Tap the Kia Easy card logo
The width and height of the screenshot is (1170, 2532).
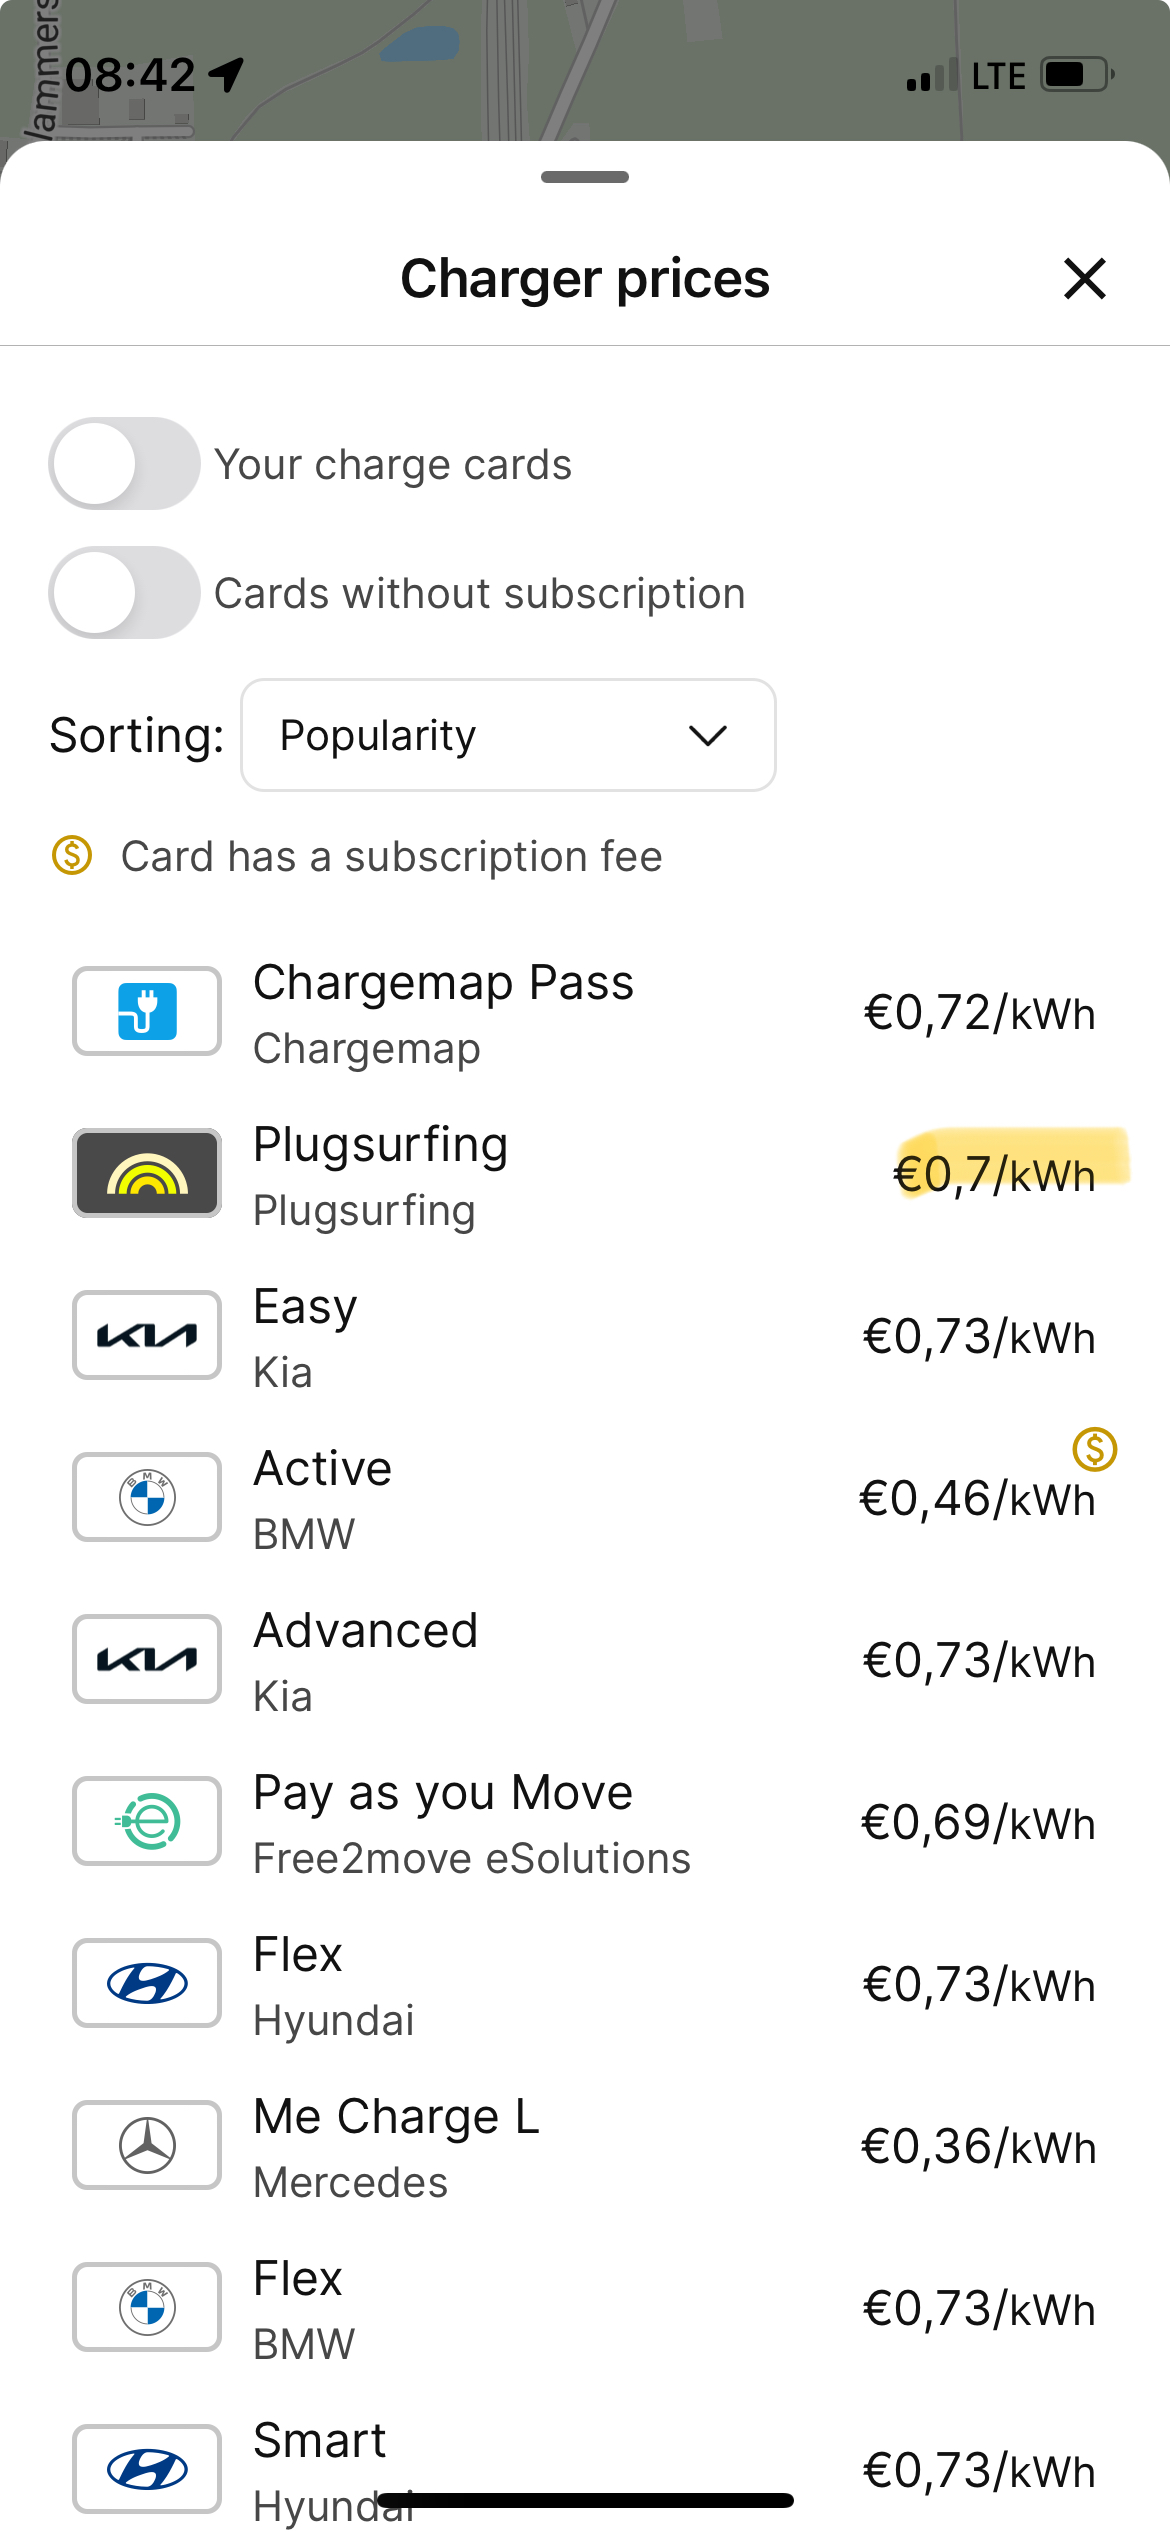point(147,1335)
